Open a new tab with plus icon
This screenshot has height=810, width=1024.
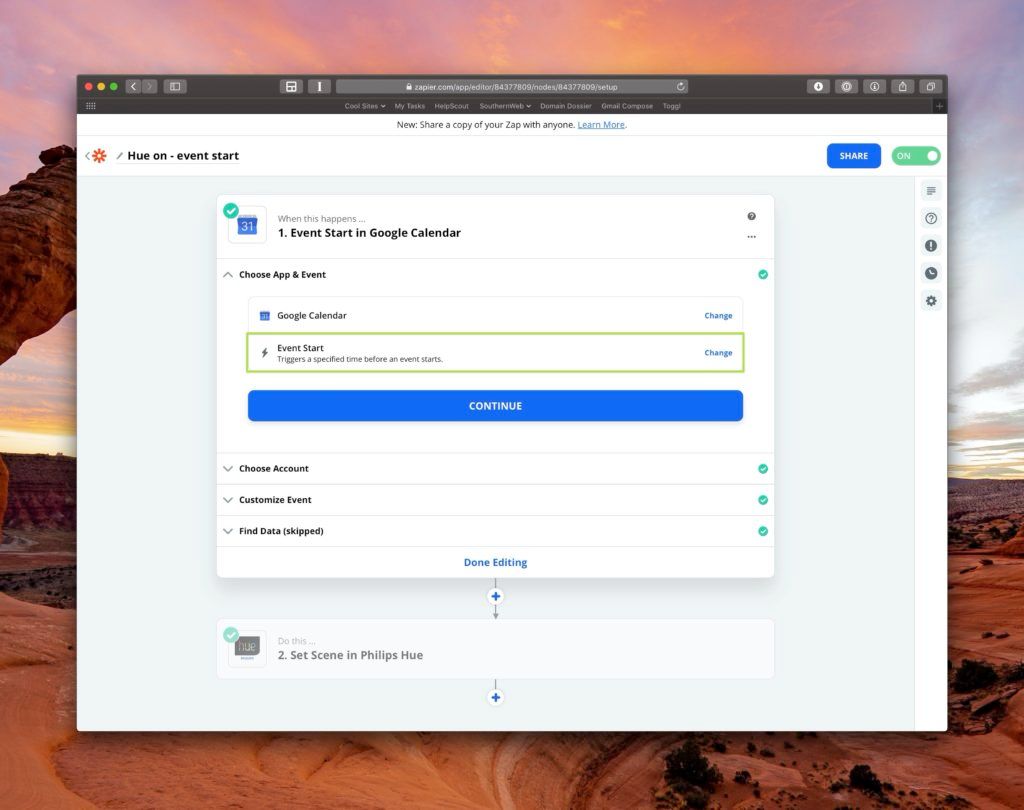tap(939, 106)
